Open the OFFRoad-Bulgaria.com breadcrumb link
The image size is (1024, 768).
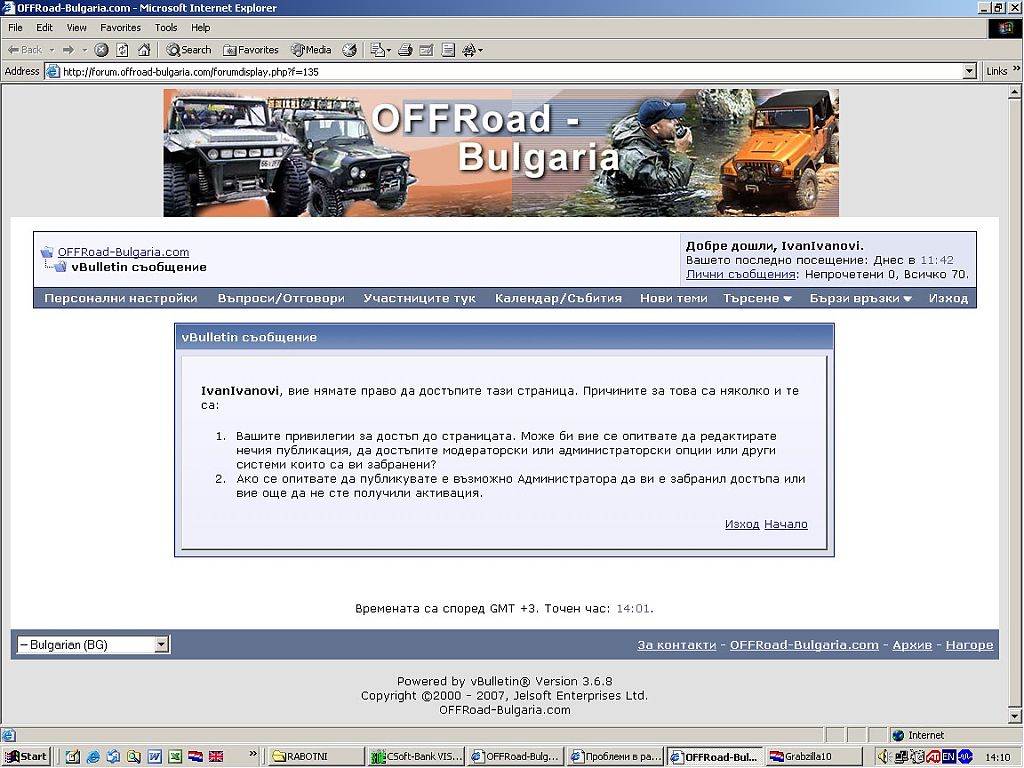coord(123,252)
